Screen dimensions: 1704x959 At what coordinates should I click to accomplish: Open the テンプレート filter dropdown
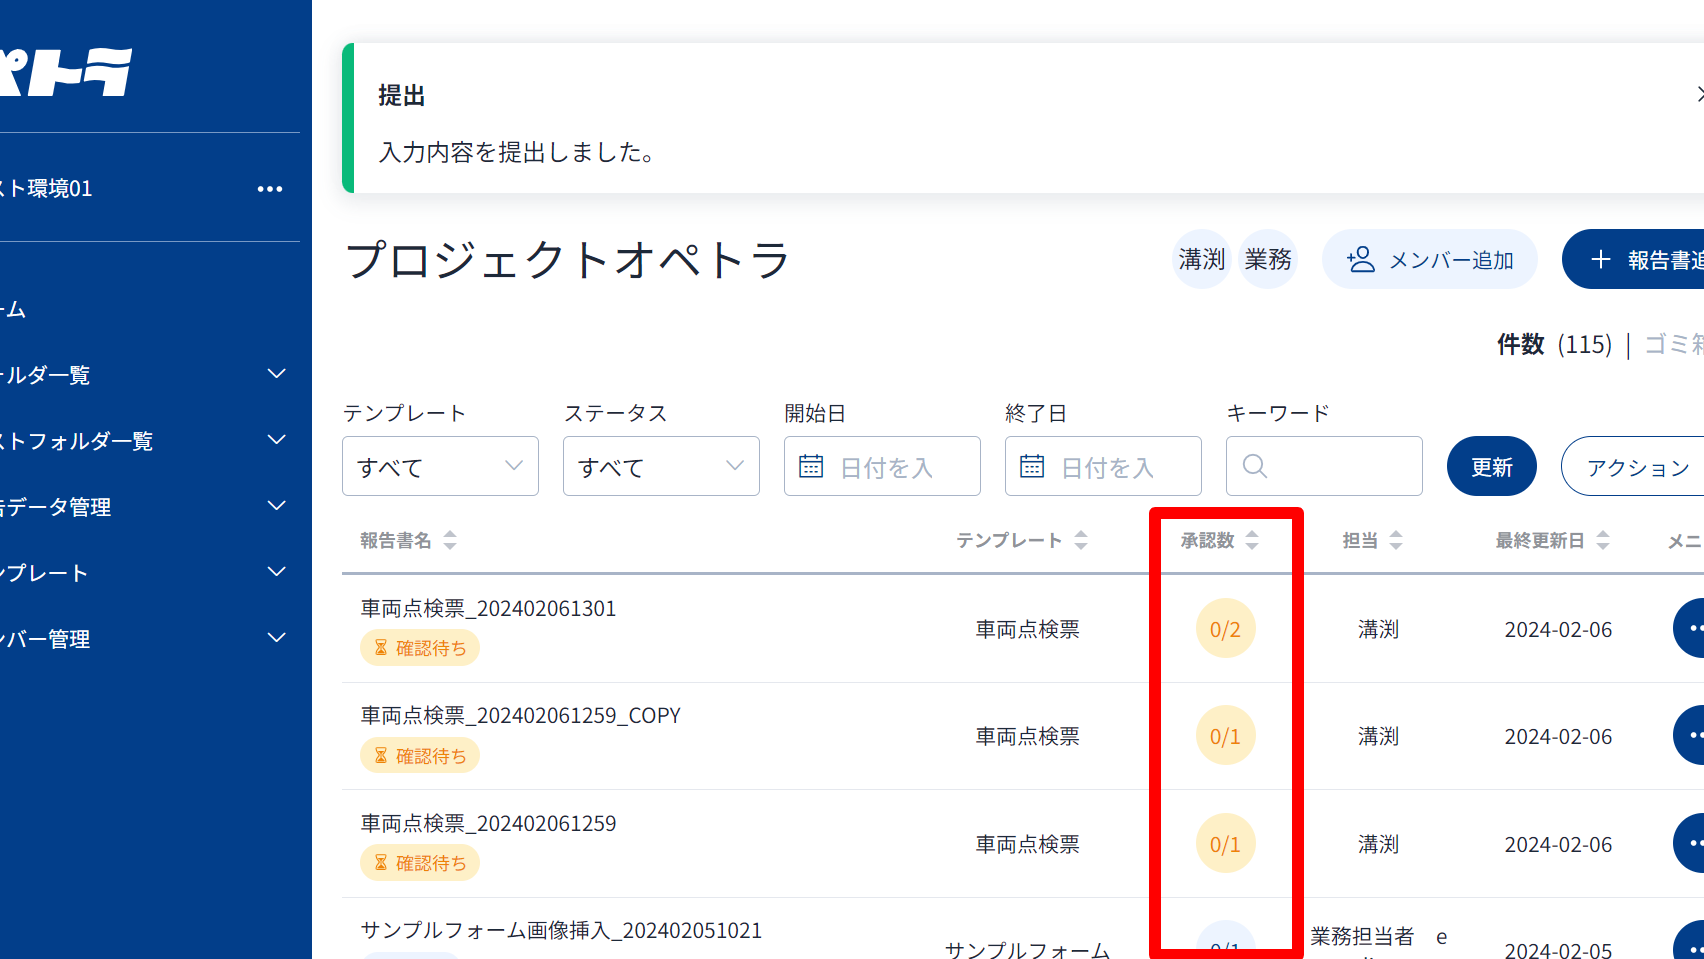point(440,466)
